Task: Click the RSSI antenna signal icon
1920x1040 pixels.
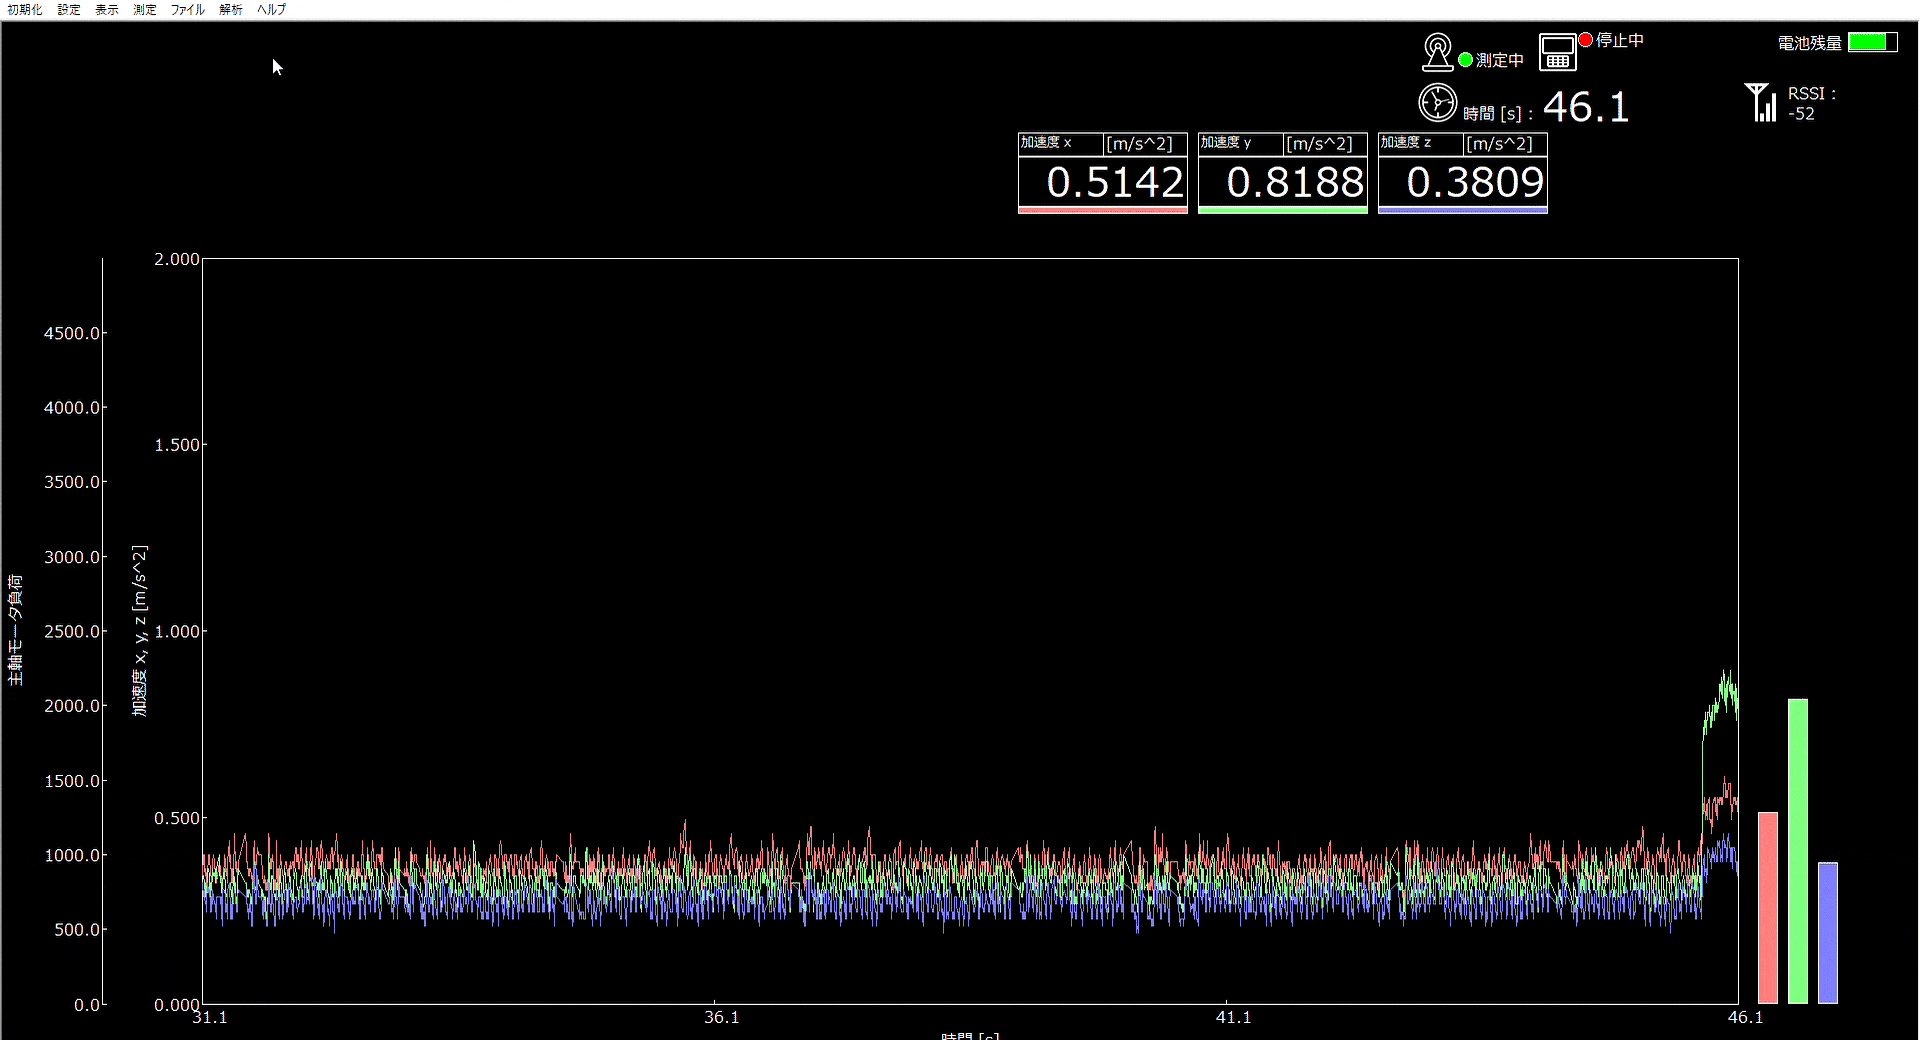Action: (x=1761, y=102)
